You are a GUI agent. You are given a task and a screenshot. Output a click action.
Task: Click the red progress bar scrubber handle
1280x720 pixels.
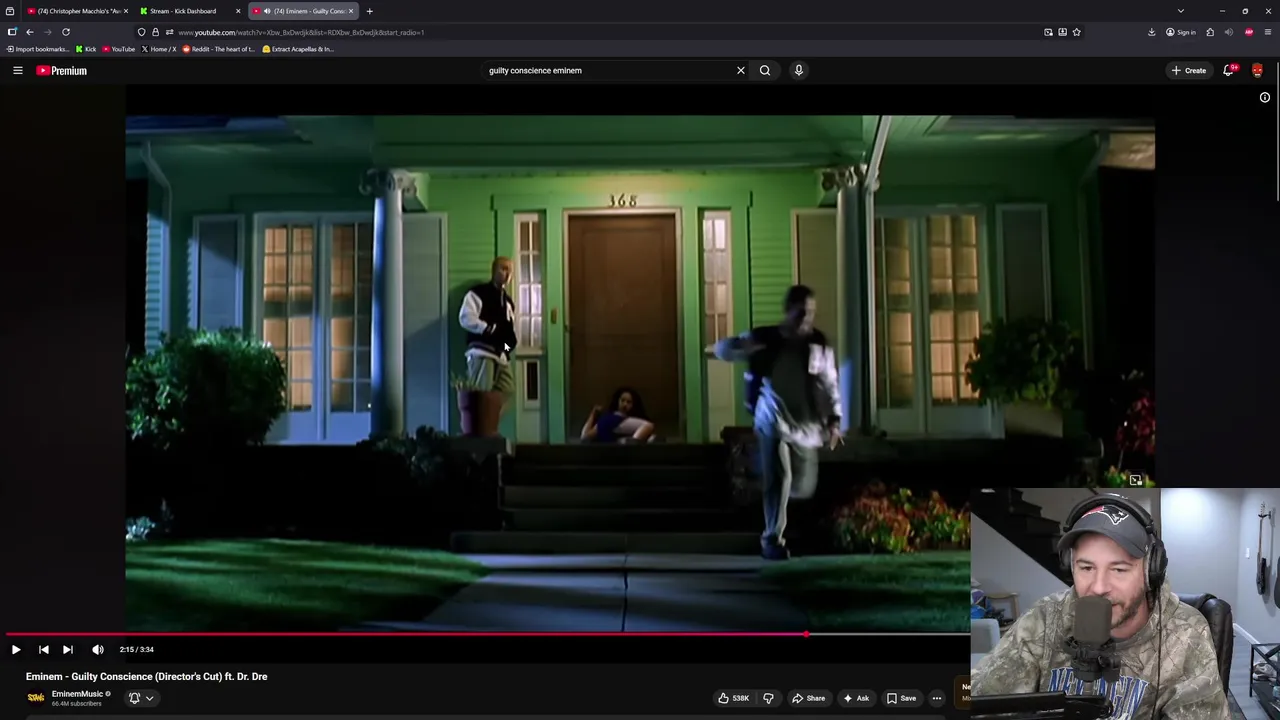[x=806, y=634]
